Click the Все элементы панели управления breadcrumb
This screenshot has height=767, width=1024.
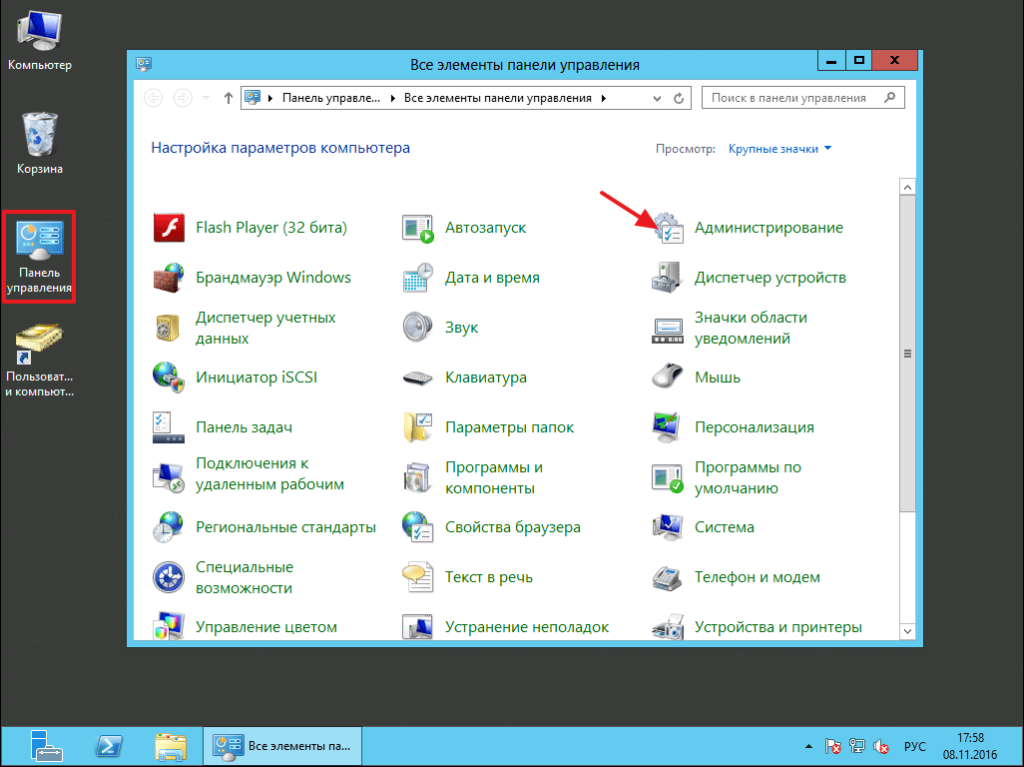point(497,98)
